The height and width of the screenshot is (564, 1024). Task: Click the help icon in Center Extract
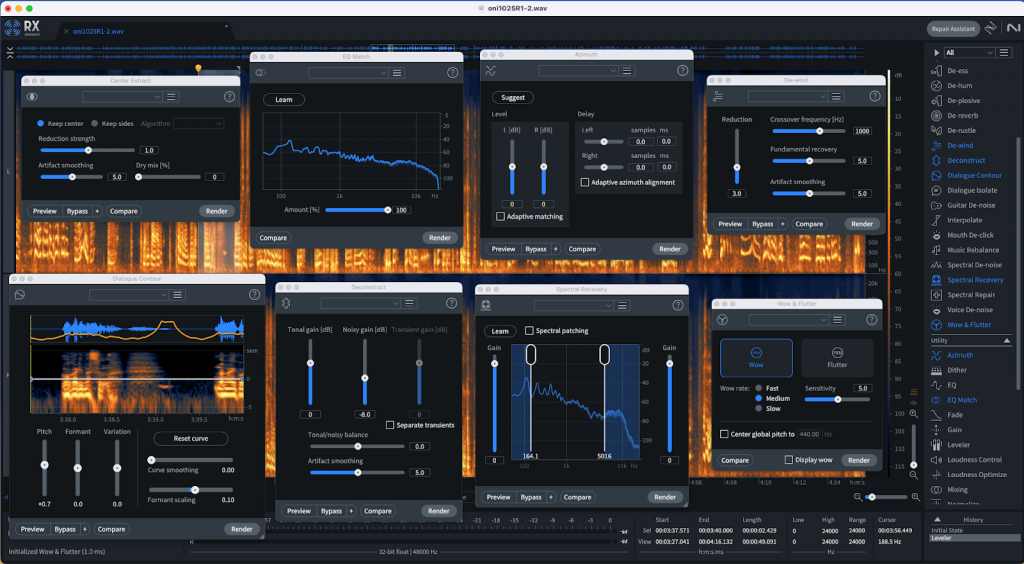point(229,96)
